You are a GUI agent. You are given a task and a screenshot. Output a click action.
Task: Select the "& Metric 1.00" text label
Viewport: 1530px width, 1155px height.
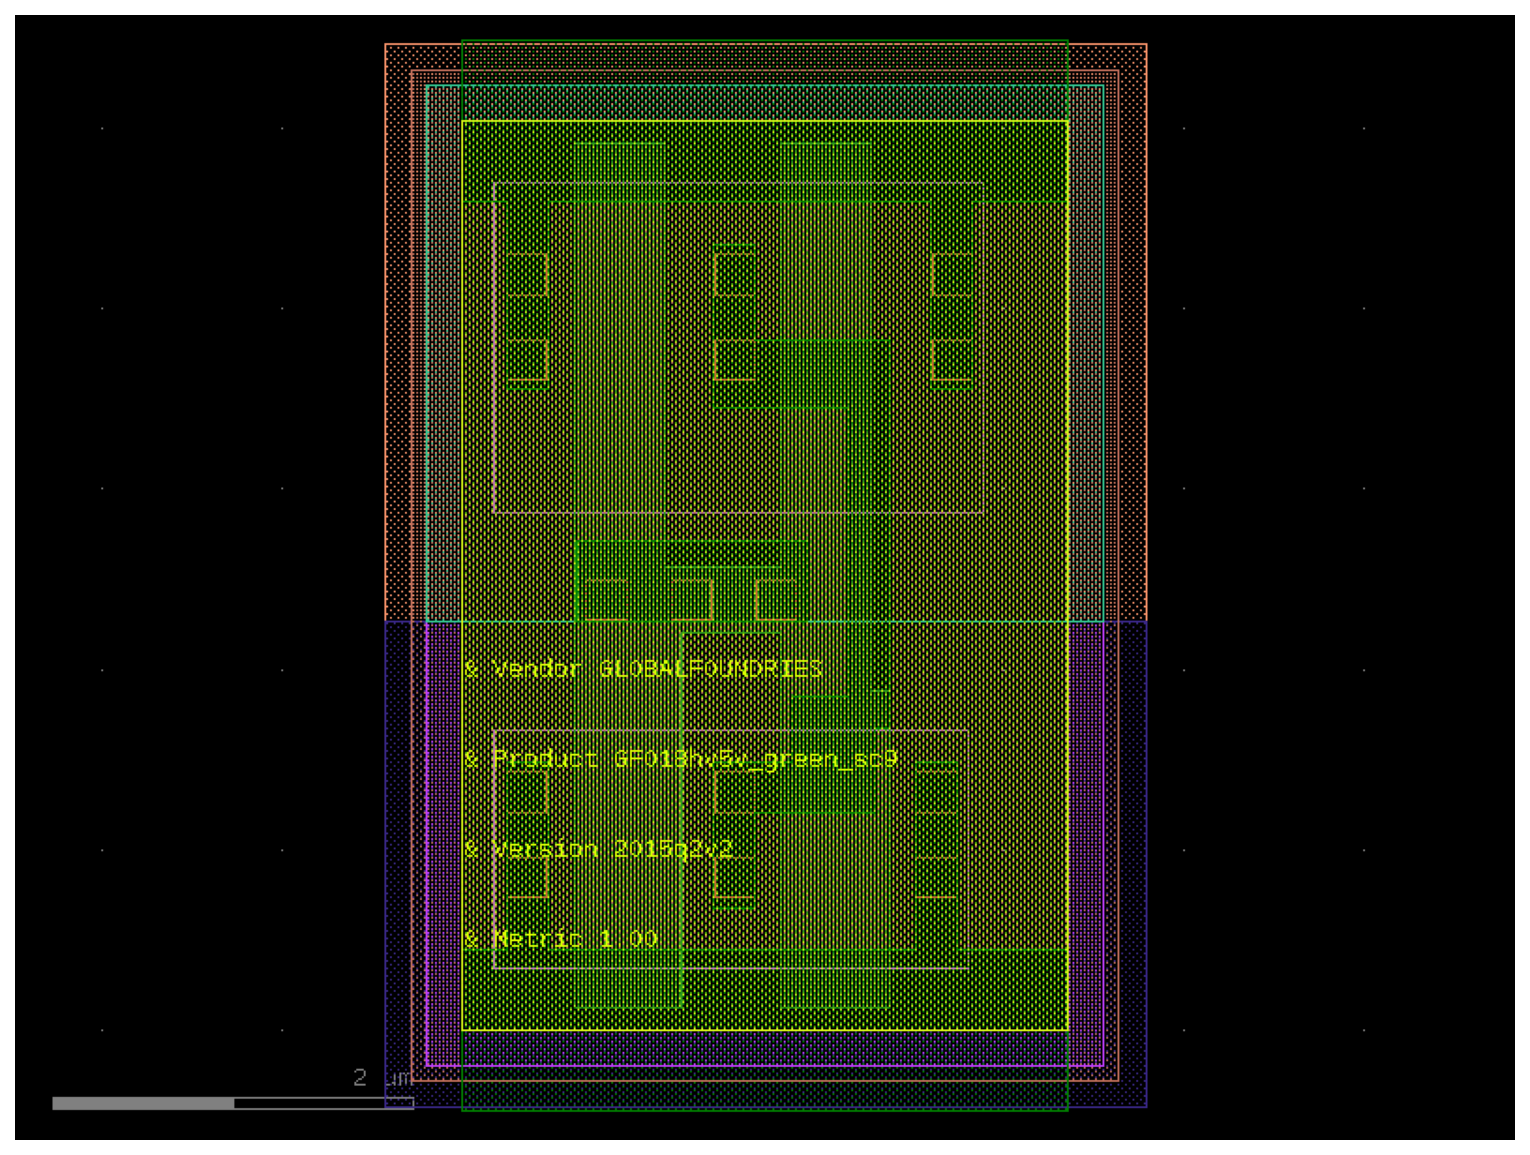pyautogui.click(x=561, y=939)
